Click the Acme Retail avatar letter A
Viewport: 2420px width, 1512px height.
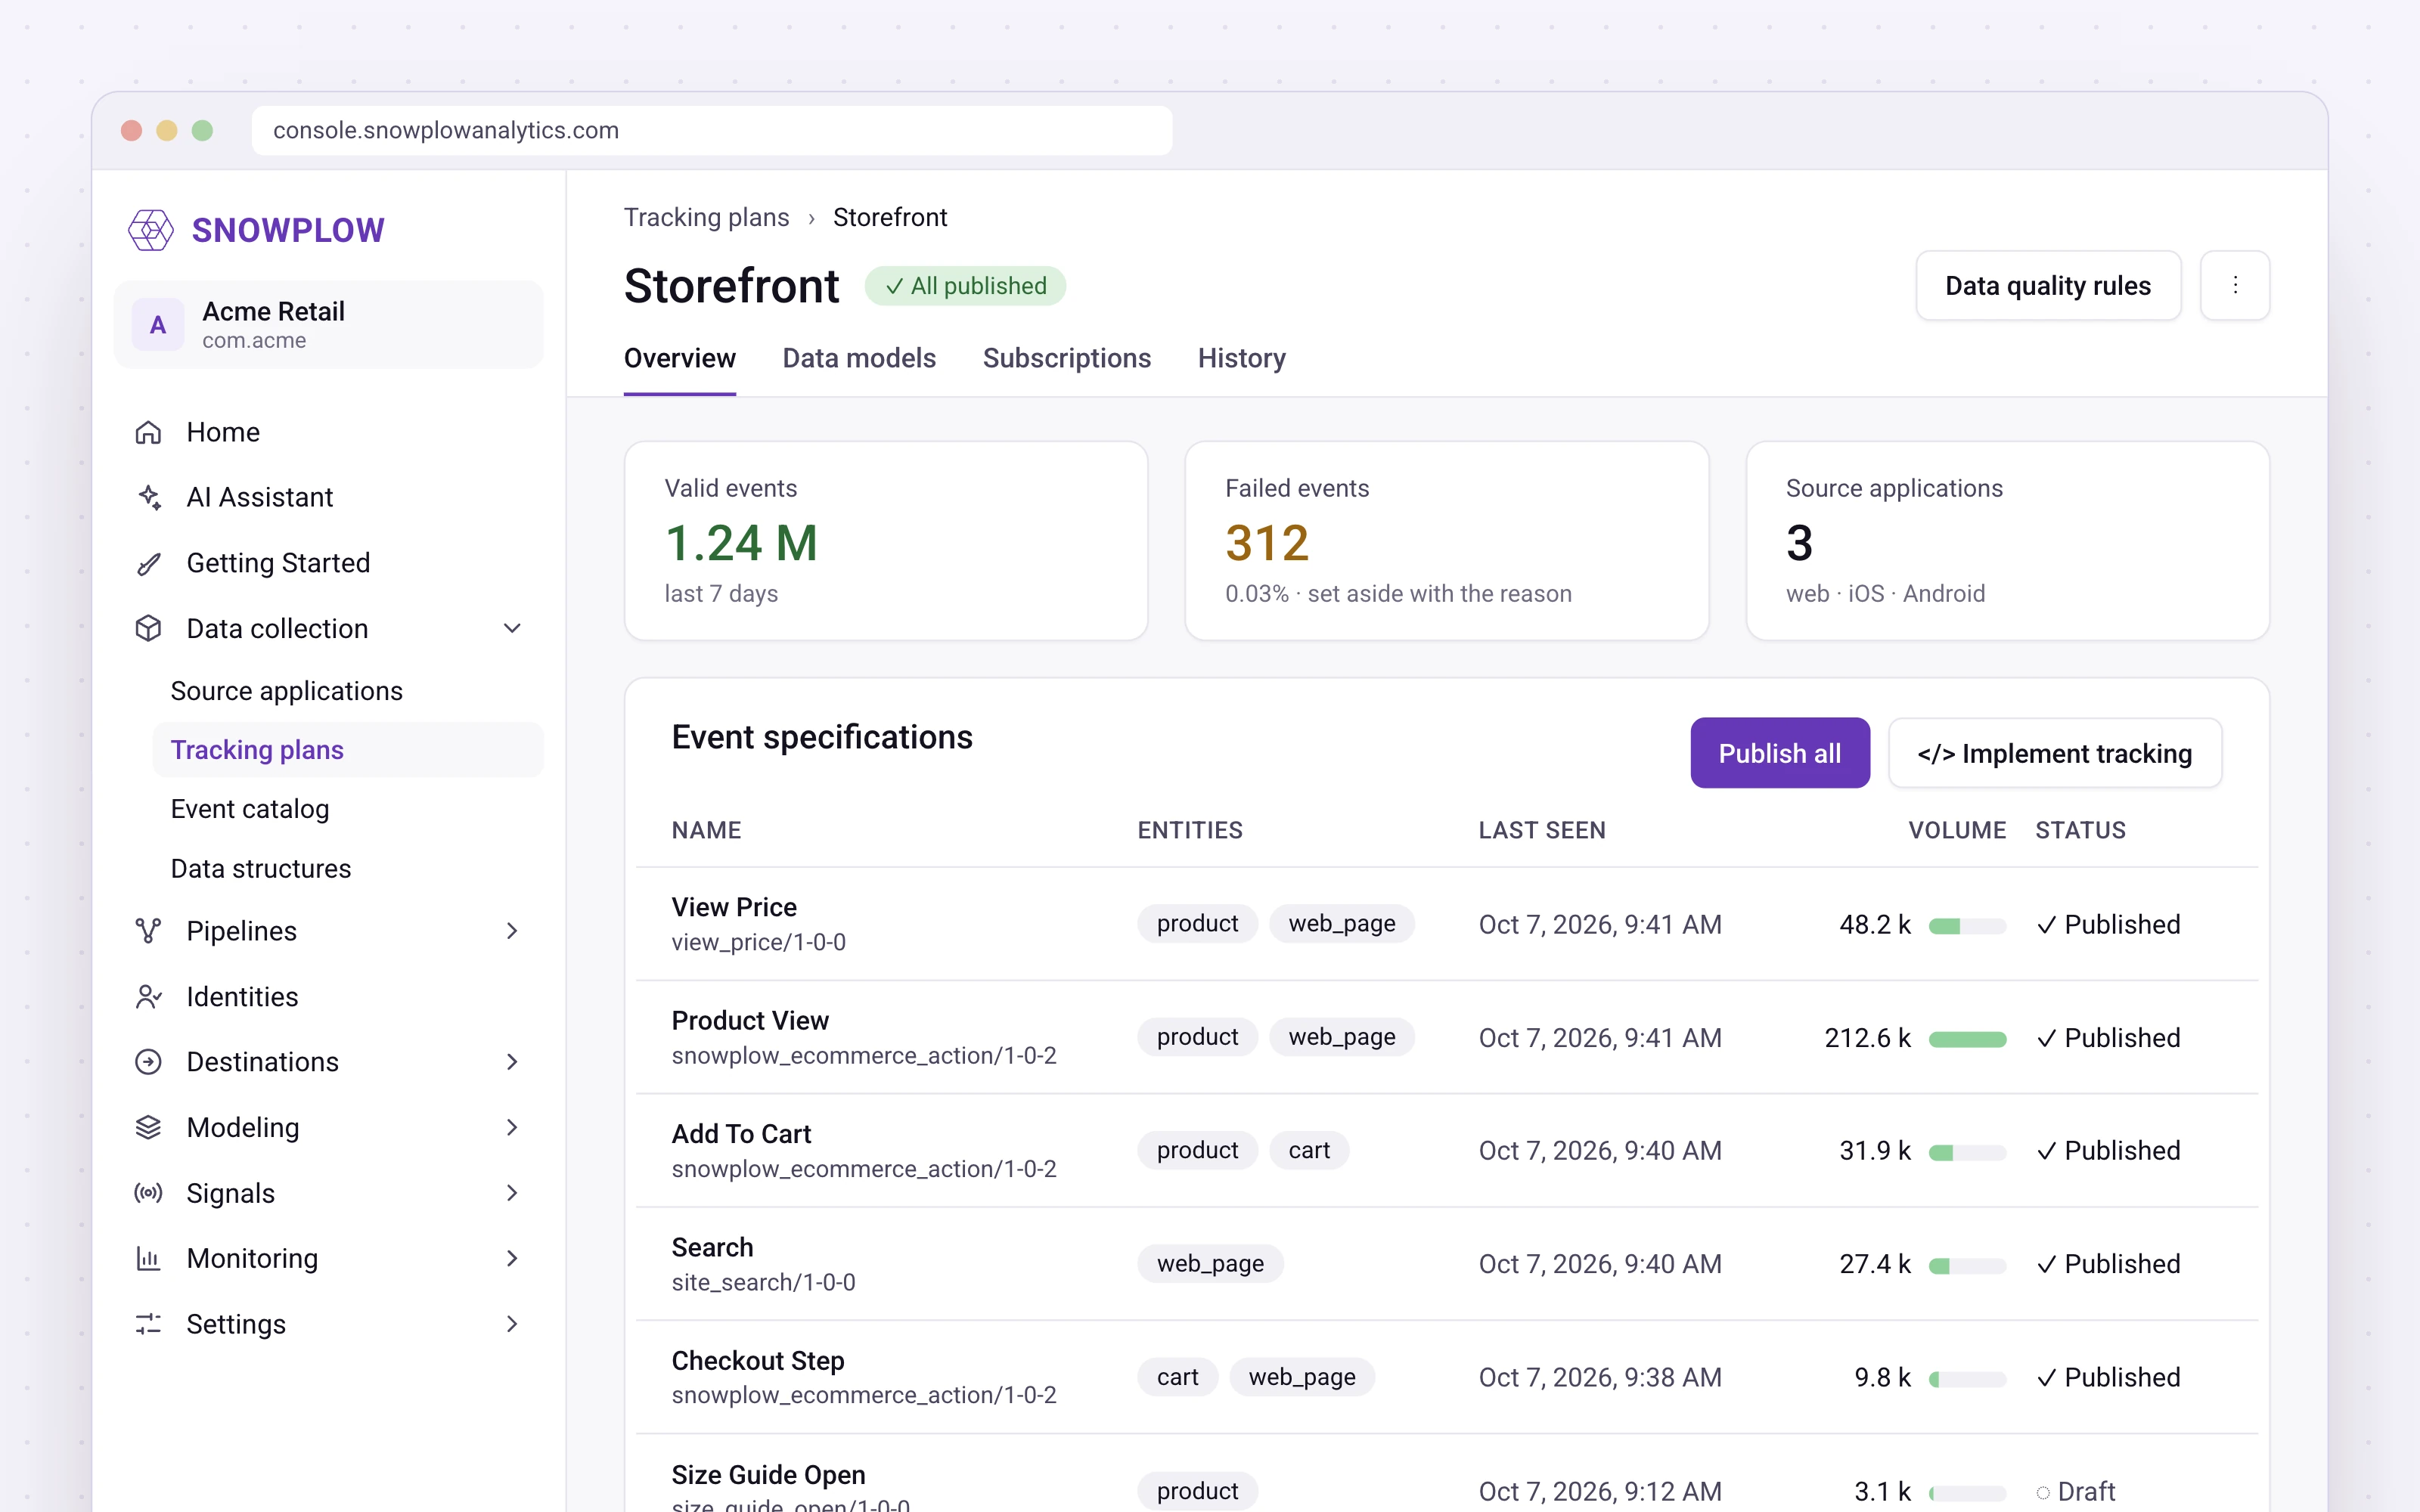point(158,325)
